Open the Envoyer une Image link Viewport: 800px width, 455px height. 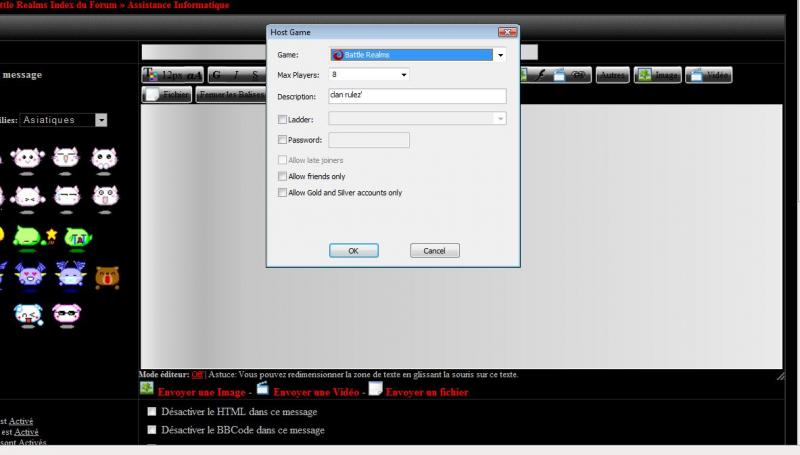[202, 392]
